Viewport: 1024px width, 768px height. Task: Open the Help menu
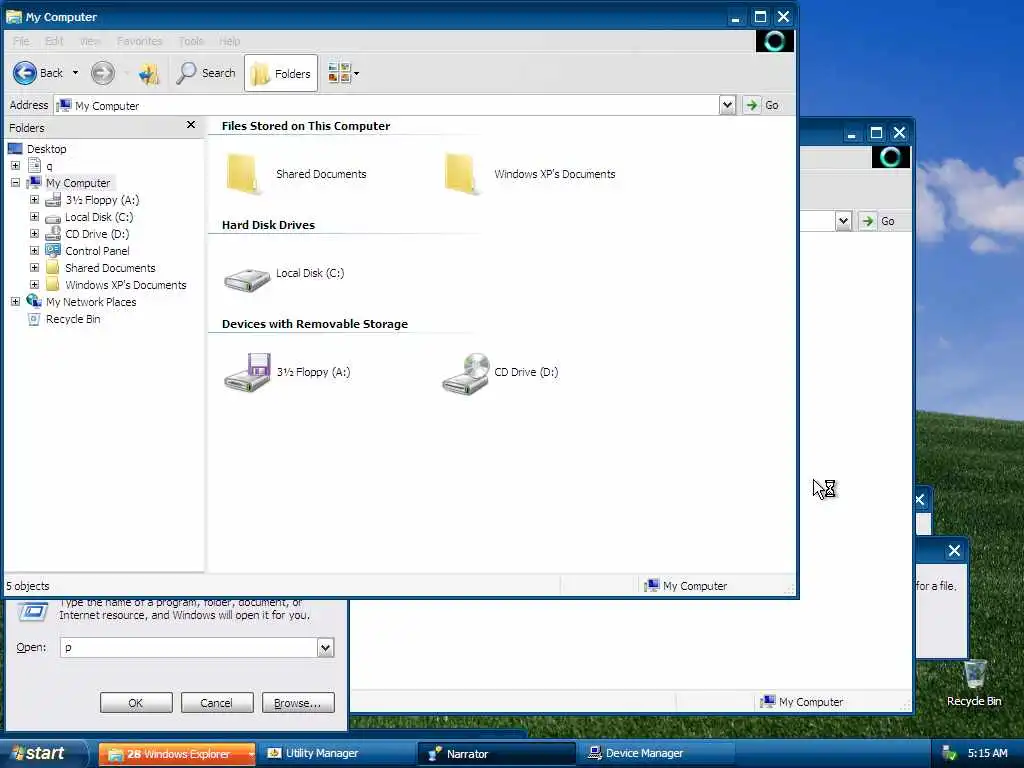(x=229, y=41)
